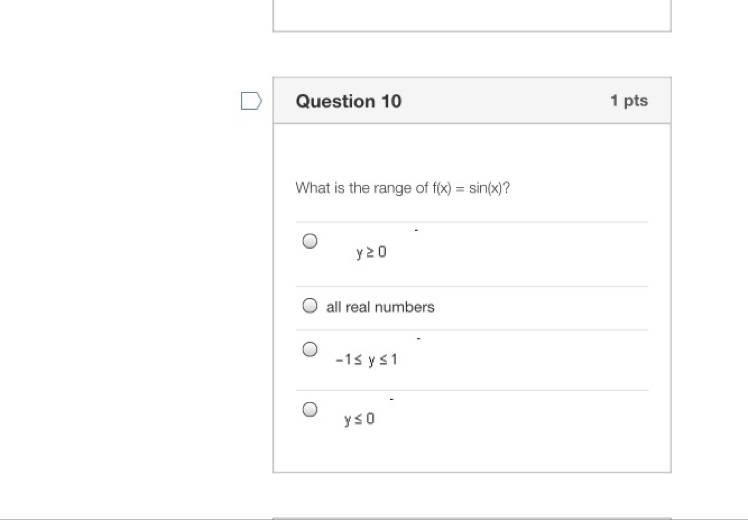Click the 'y ≤ 0' answer text
The height and width of the screenshot is (520, 748).
[x=359, y=420]
